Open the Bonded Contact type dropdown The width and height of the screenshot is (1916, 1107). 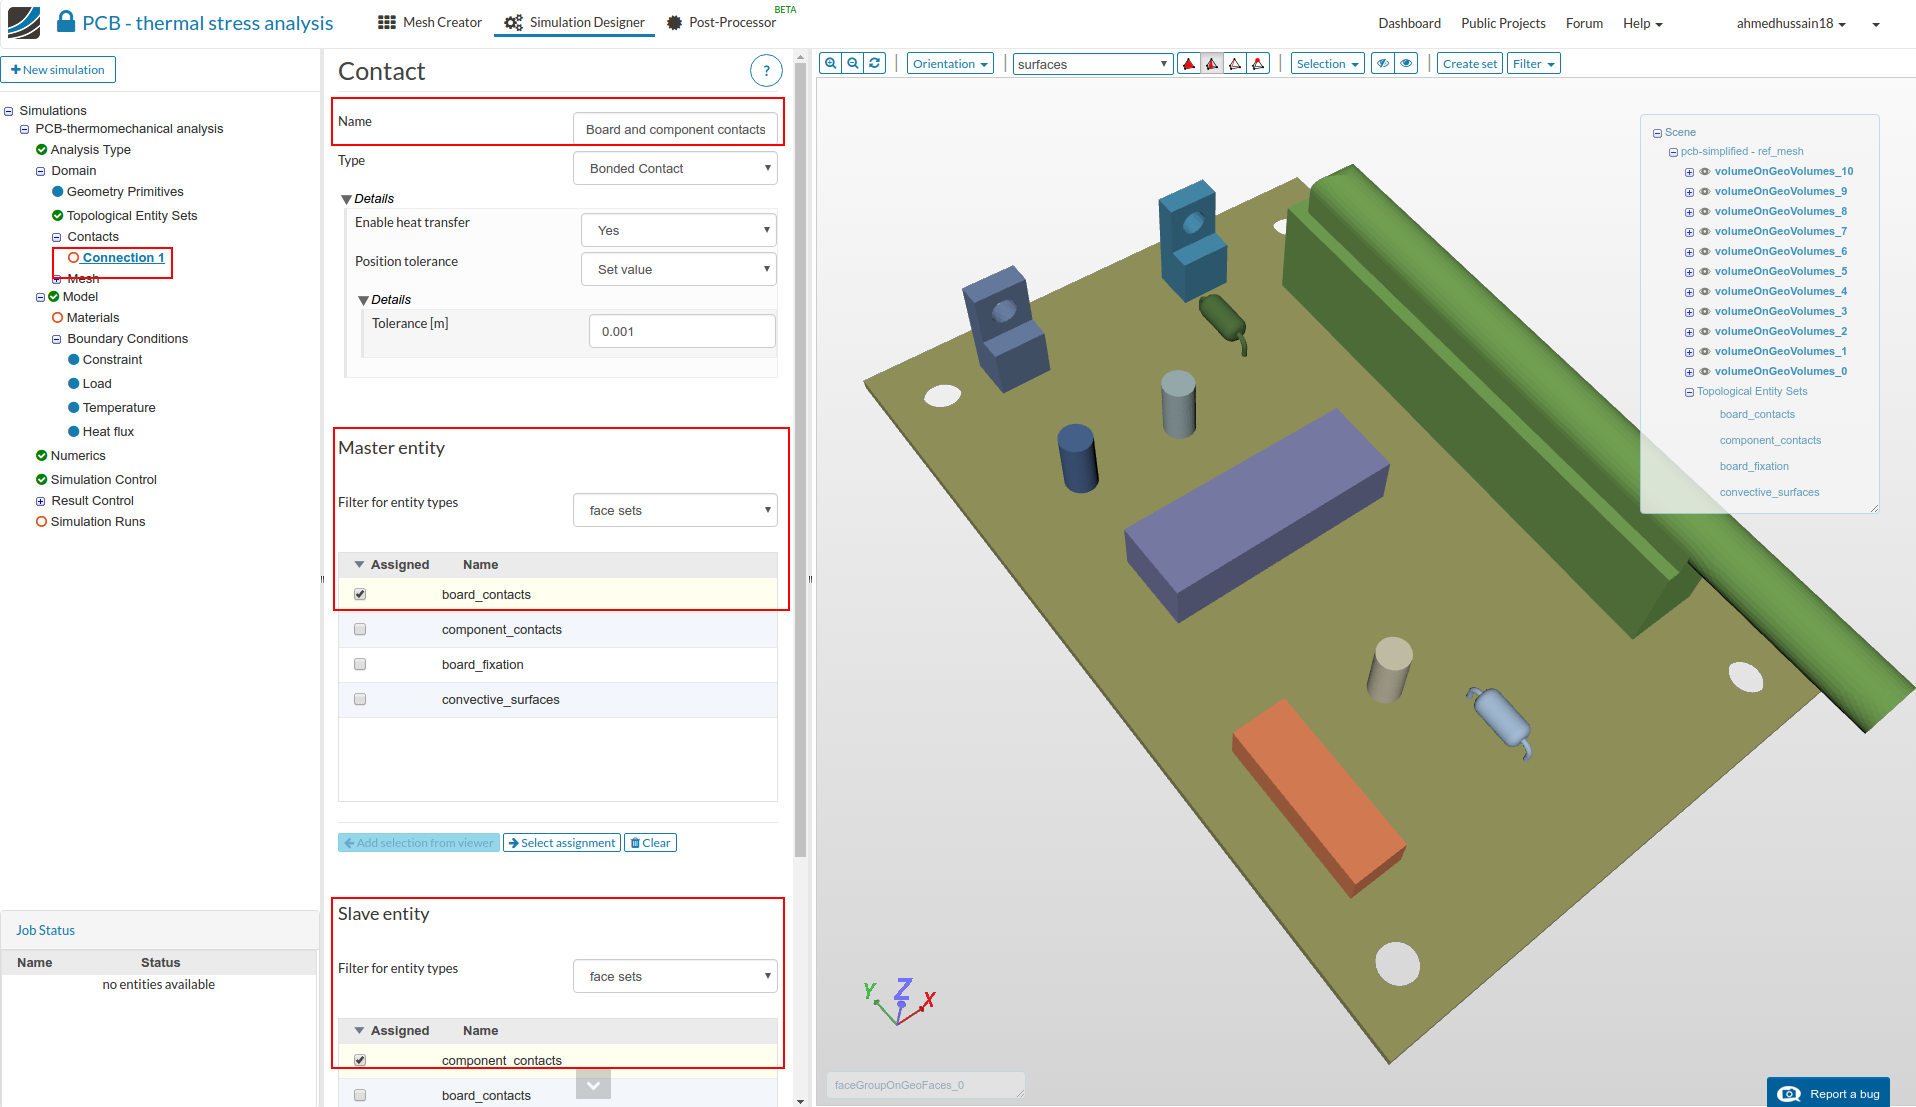tap(675, 168)
